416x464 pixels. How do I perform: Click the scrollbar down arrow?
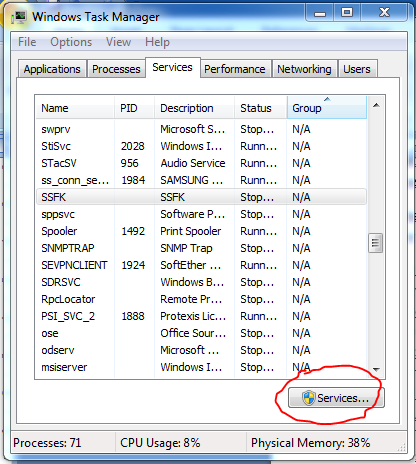pos(376,369)
